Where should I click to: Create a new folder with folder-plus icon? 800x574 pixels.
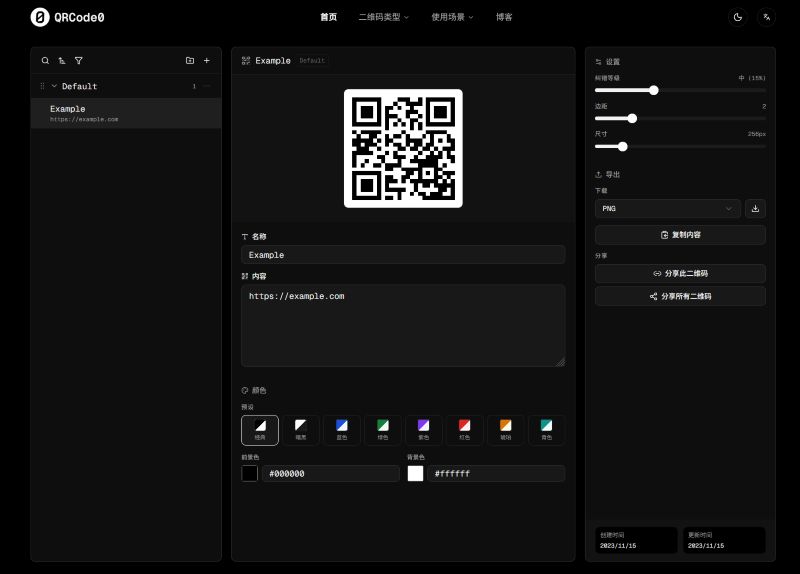[190, 60]
